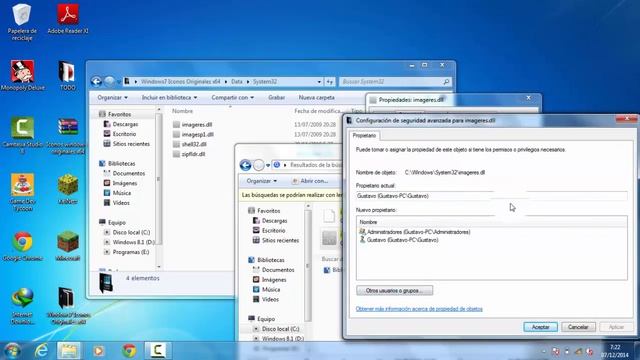This screenshot has height=360, width=640.
Task: Select imageres.dll in file list
Action: 192,124
